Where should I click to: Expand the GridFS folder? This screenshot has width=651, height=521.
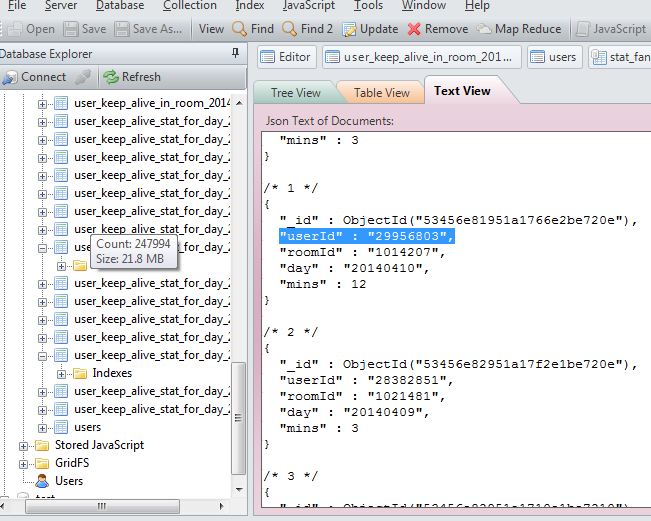[x=23, y=464]
